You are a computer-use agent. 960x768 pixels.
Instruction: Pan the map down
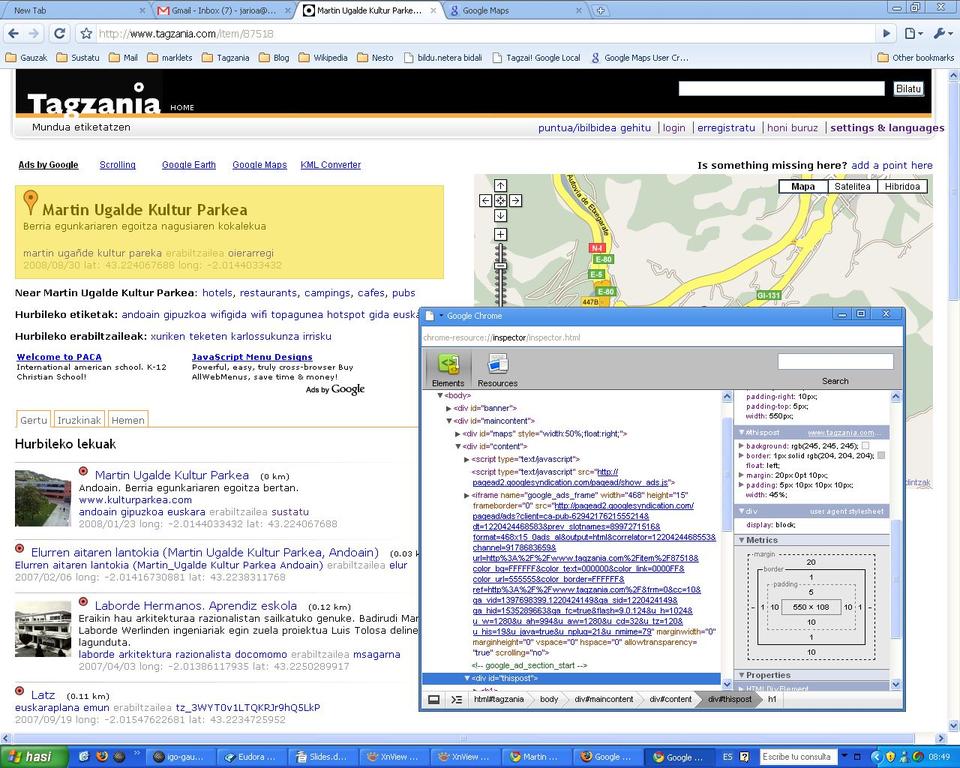pos(500,216)
